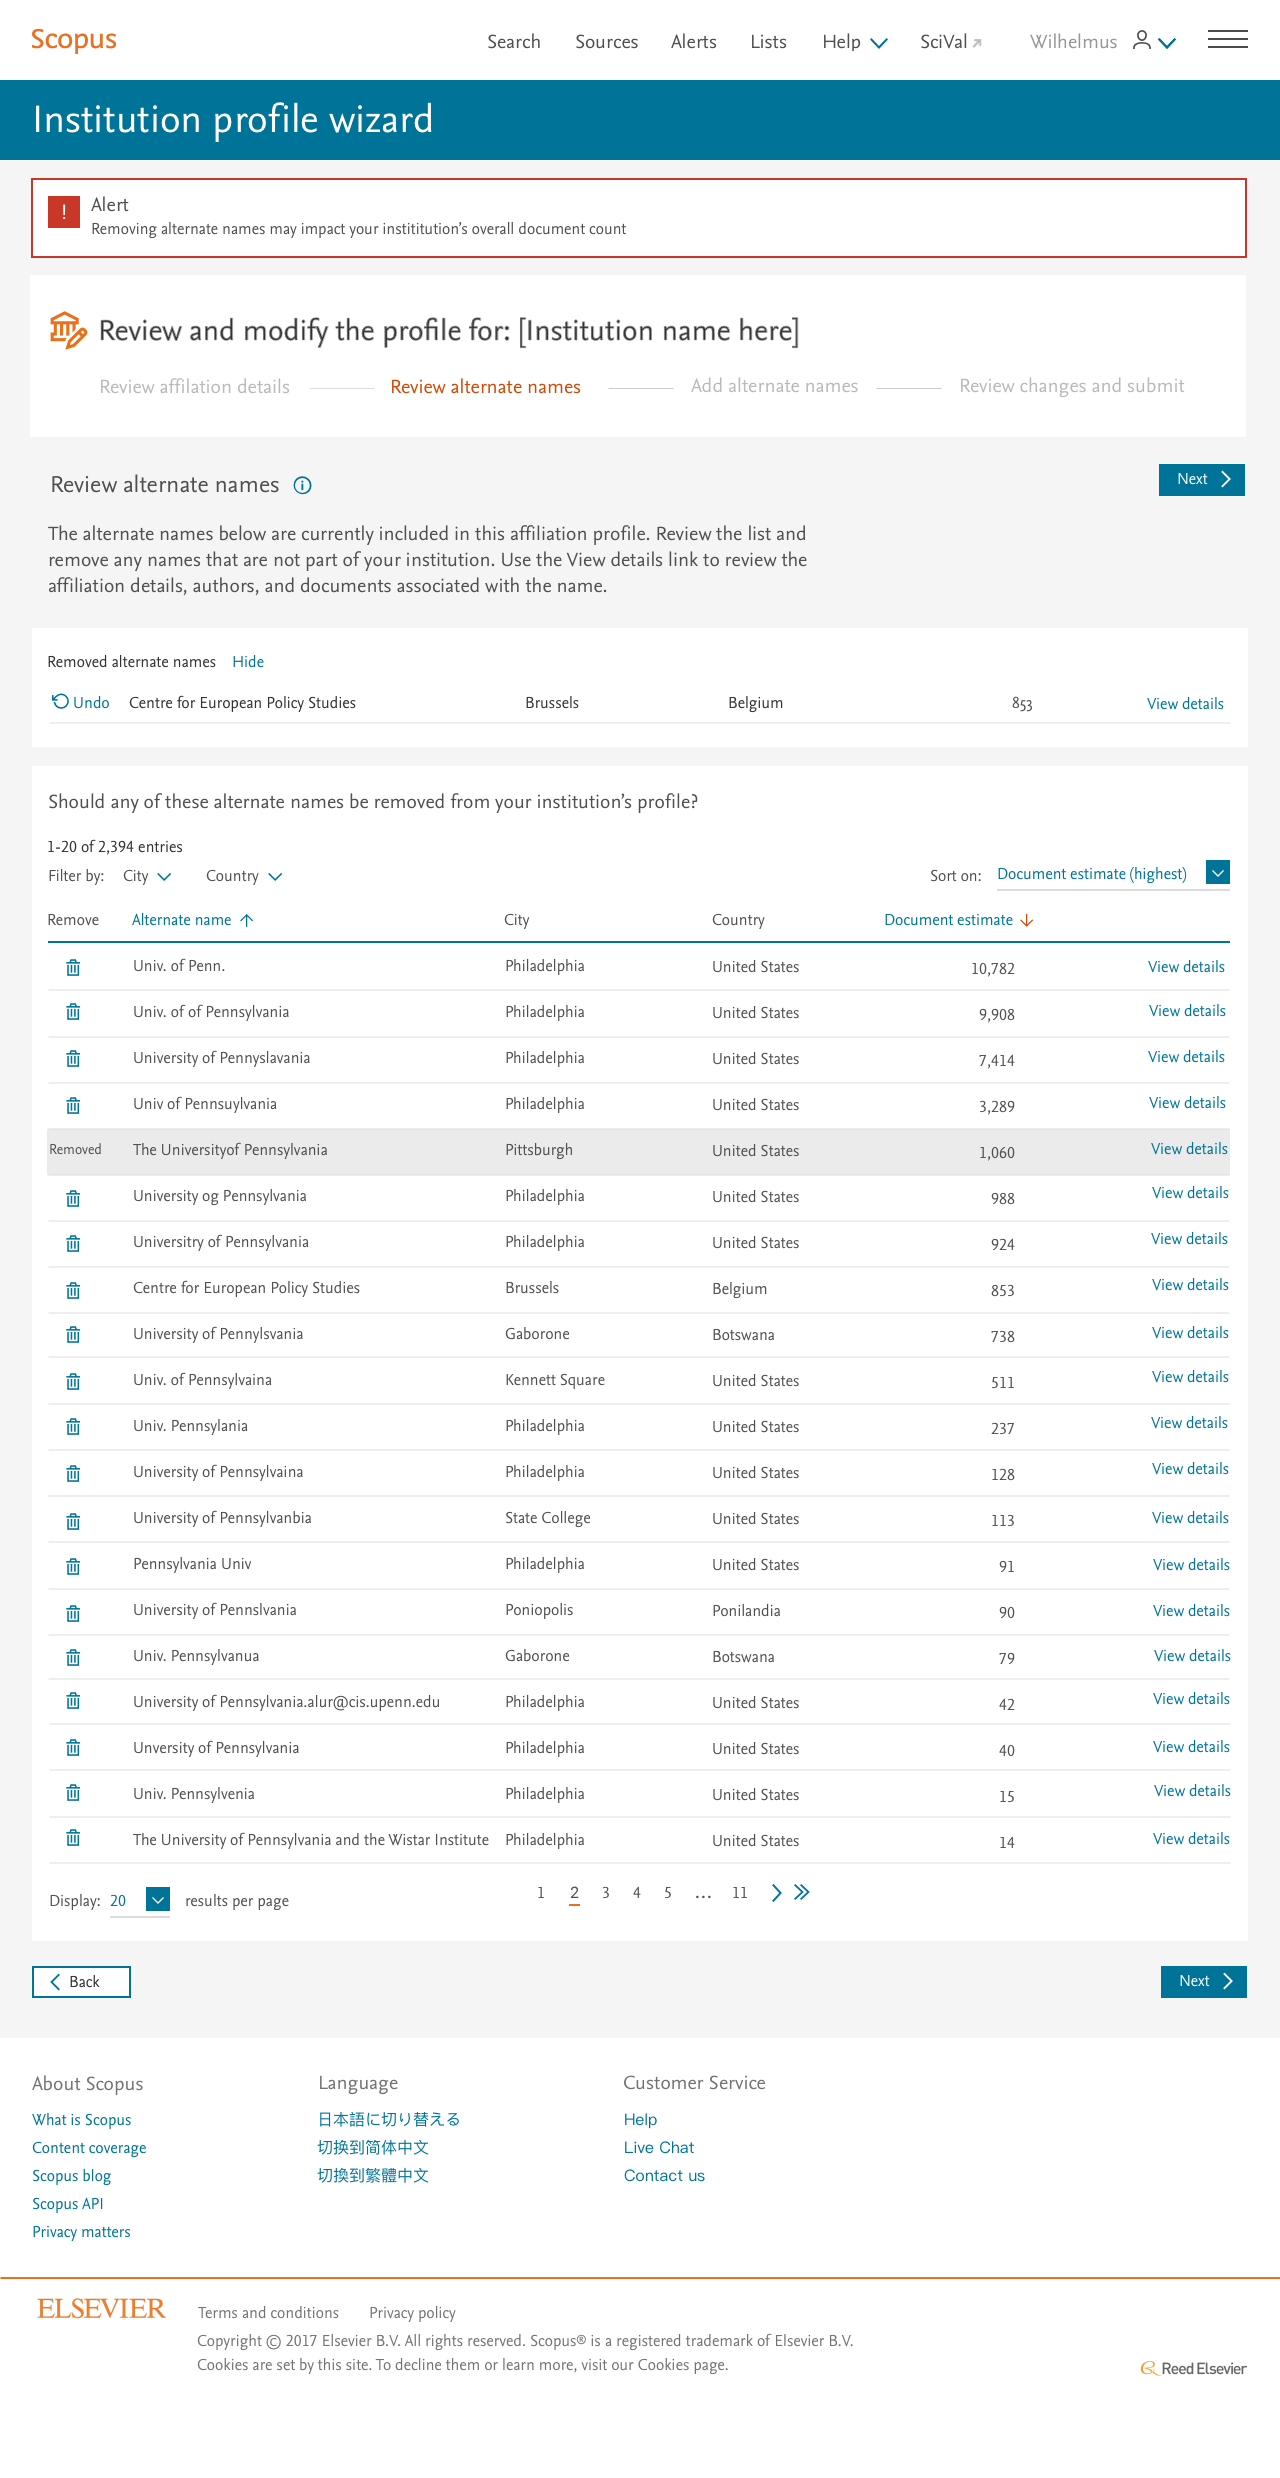Jump to last results page double arrow
Screen dimensions: 1280x2478
(802, 1893)
